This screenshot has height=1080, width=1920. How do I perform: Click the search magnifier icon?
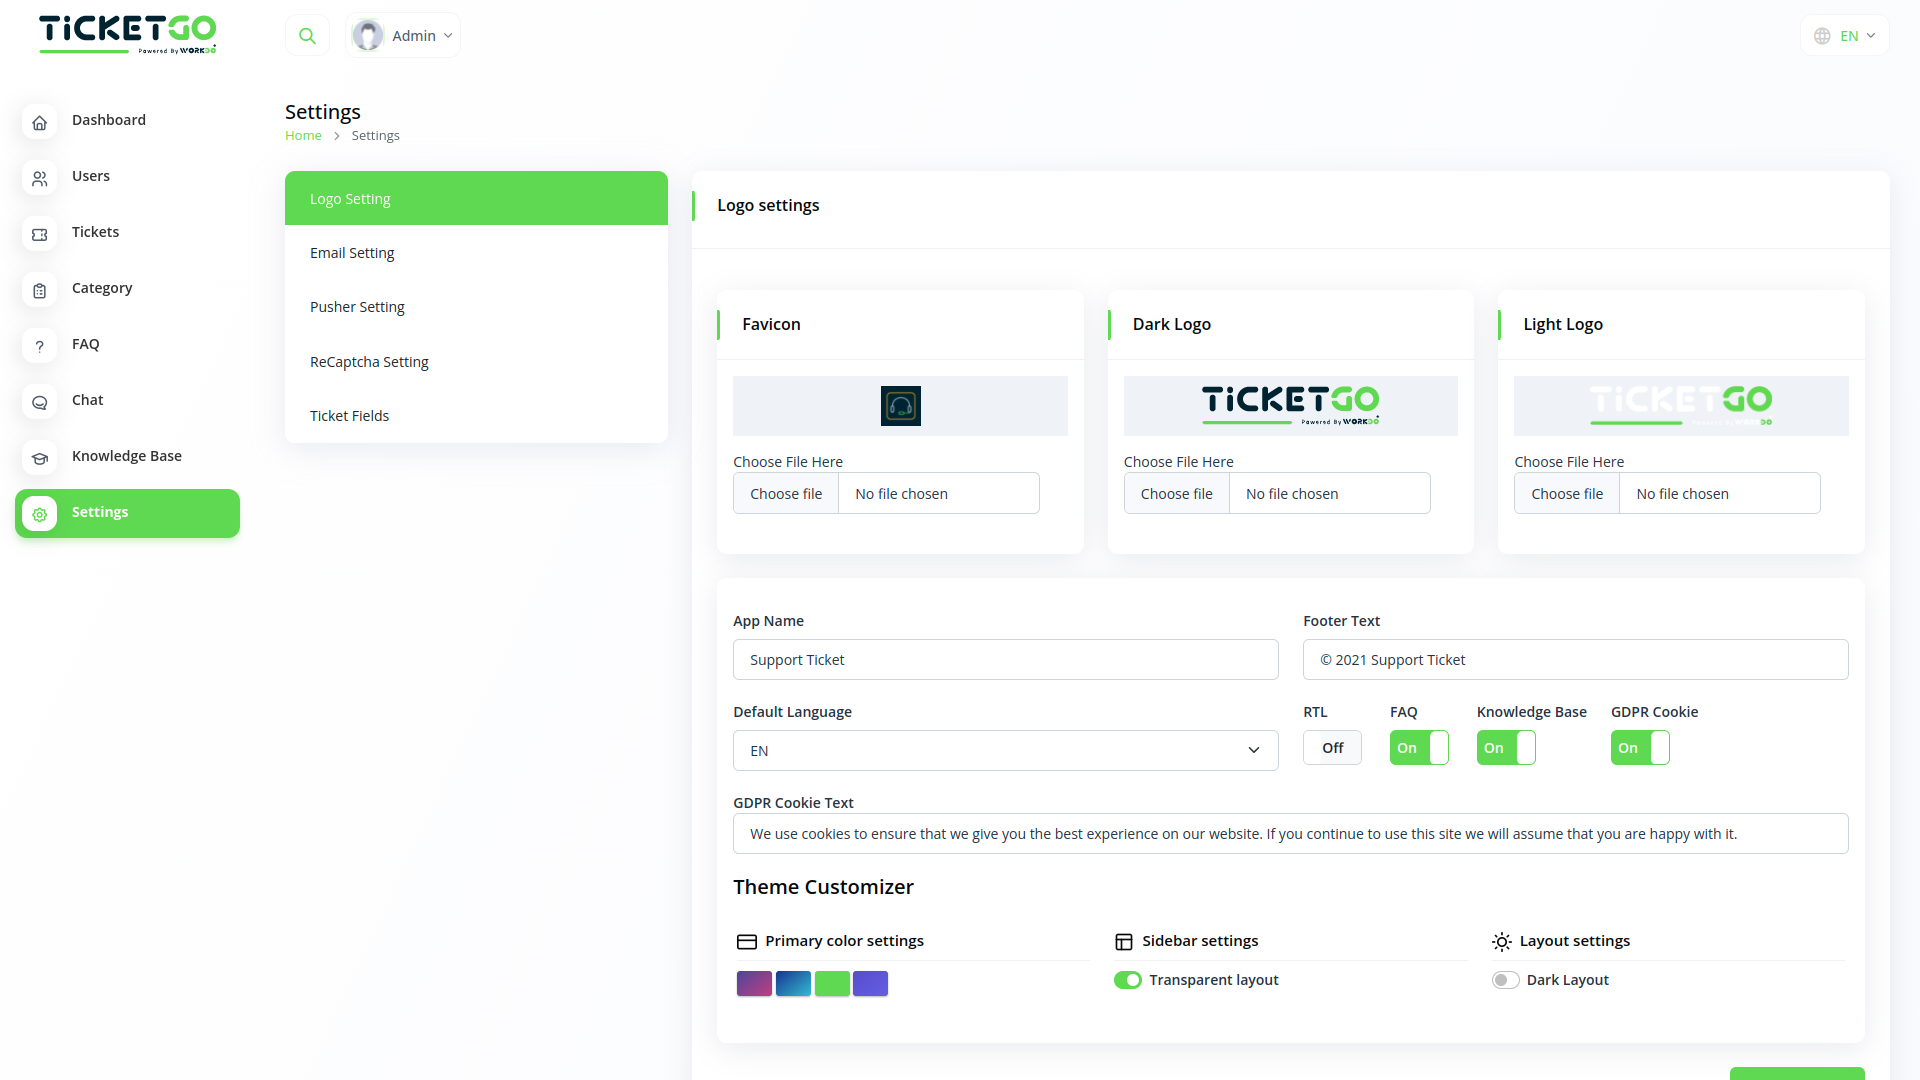pos(307,36)
